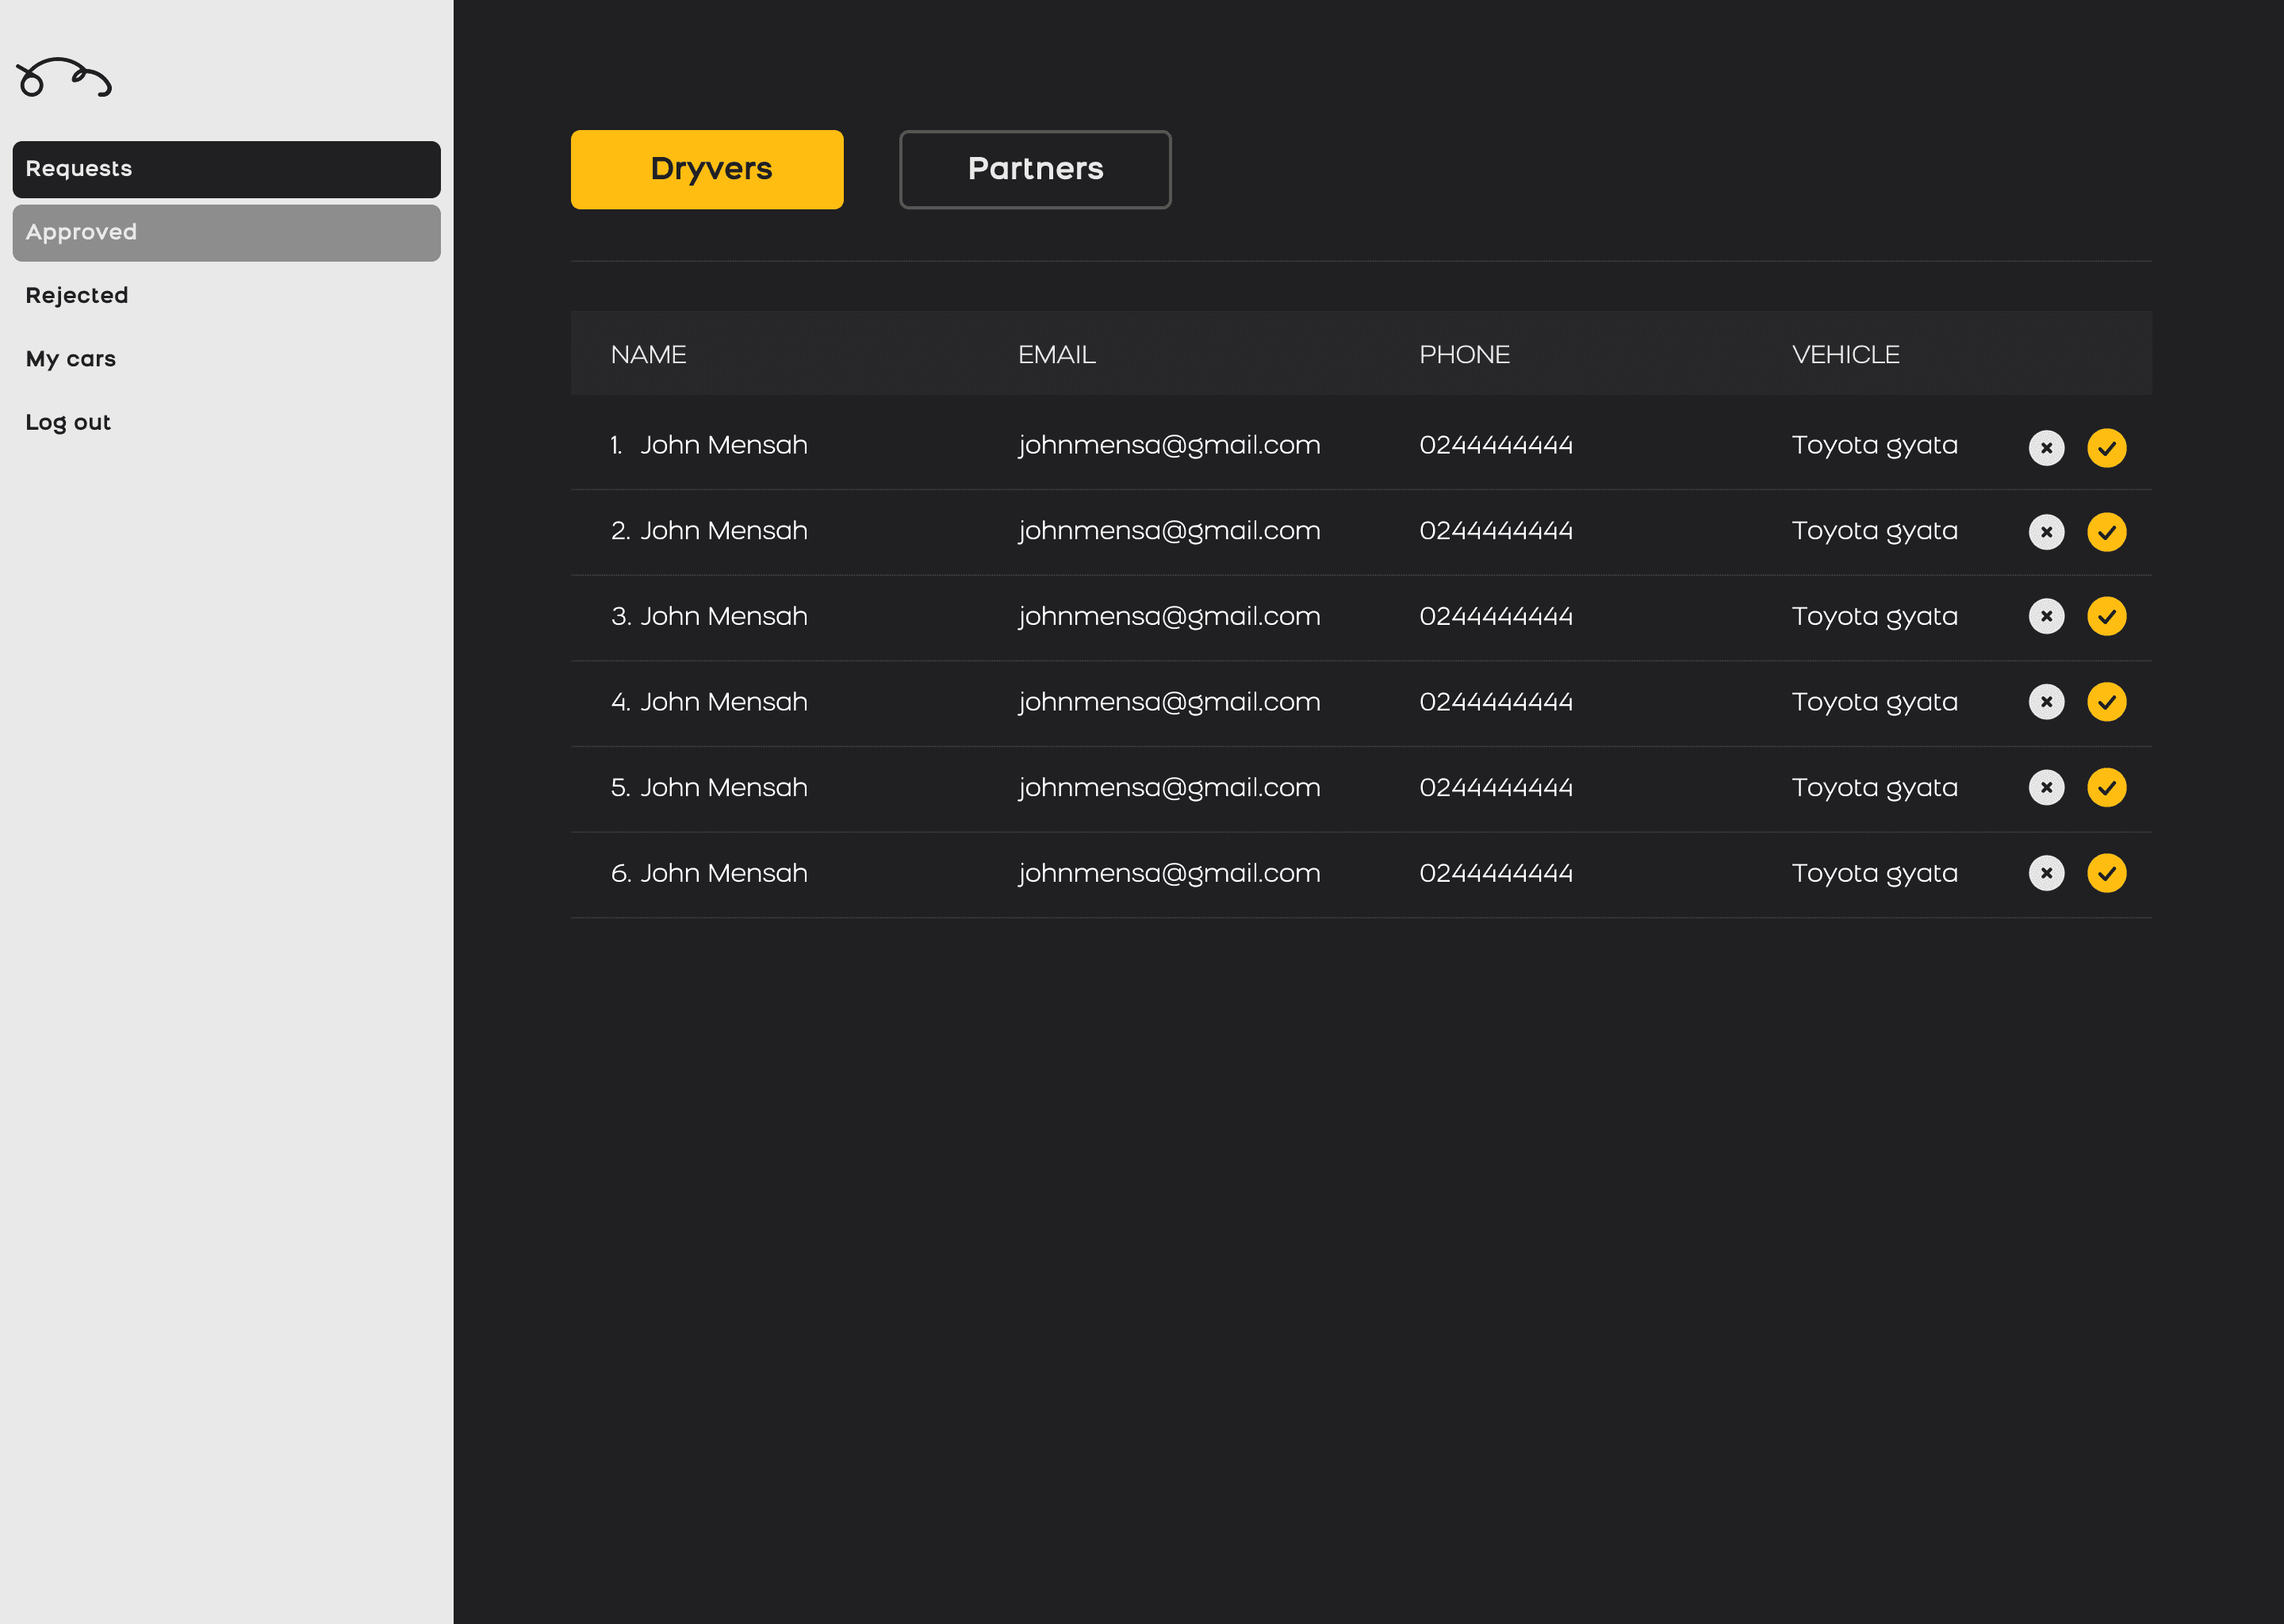2284x1624 pixels.
Task: Click phone 0244444444 in row 1
Action: [1496, 445]
